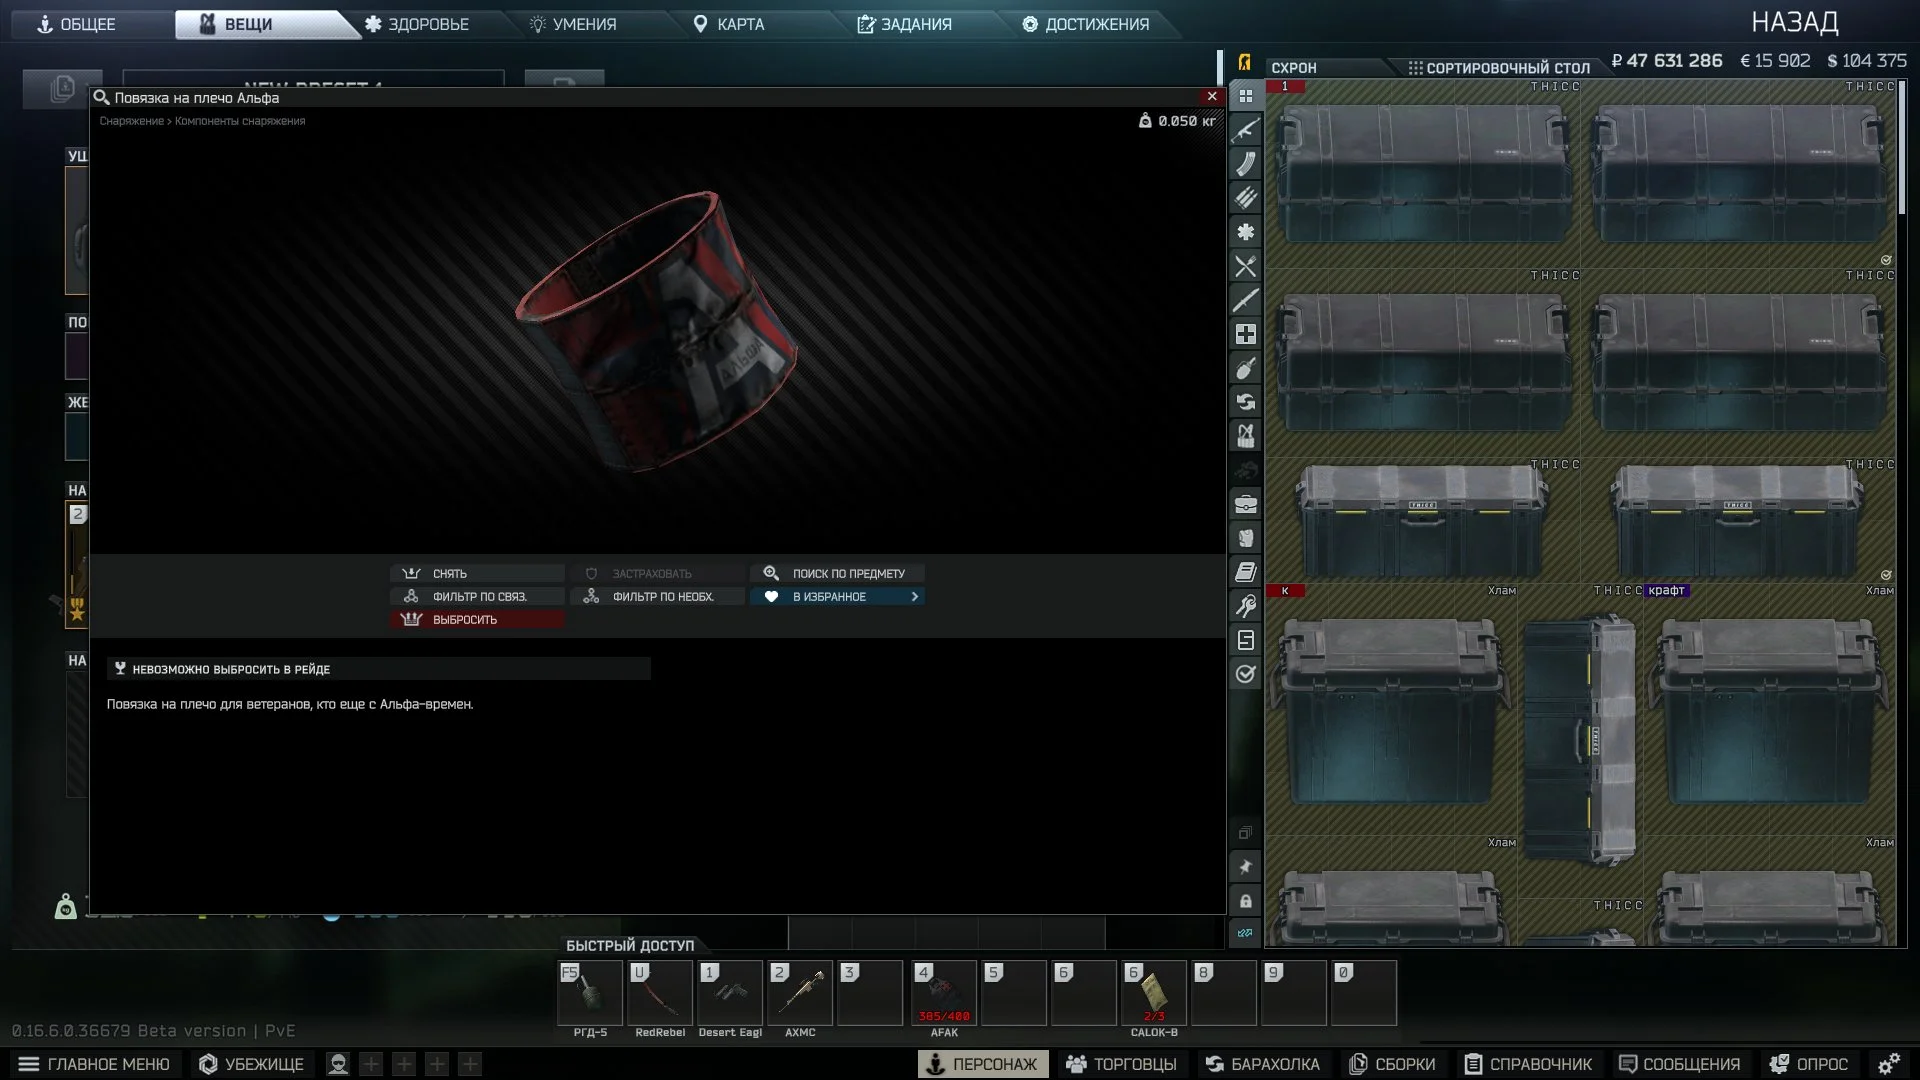Close the Повязка на плечо Альфа window

pyautogui.click(x=1212, y=96)
